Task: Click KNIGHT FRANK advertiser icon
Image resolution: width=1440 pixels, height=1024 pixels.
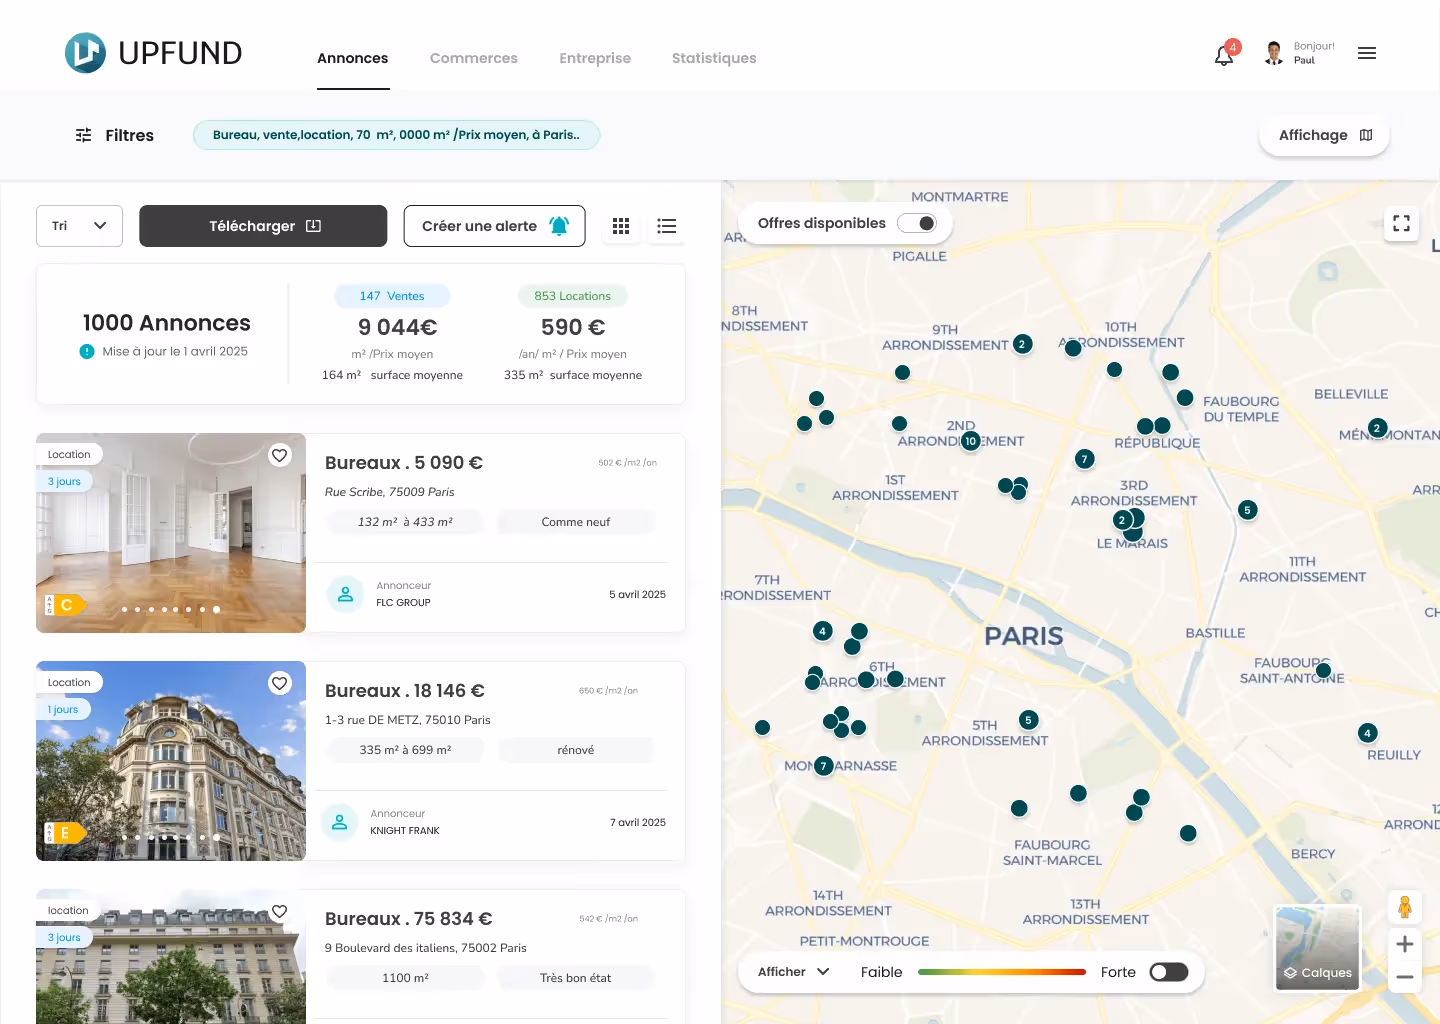Action: tap(339, 822)
